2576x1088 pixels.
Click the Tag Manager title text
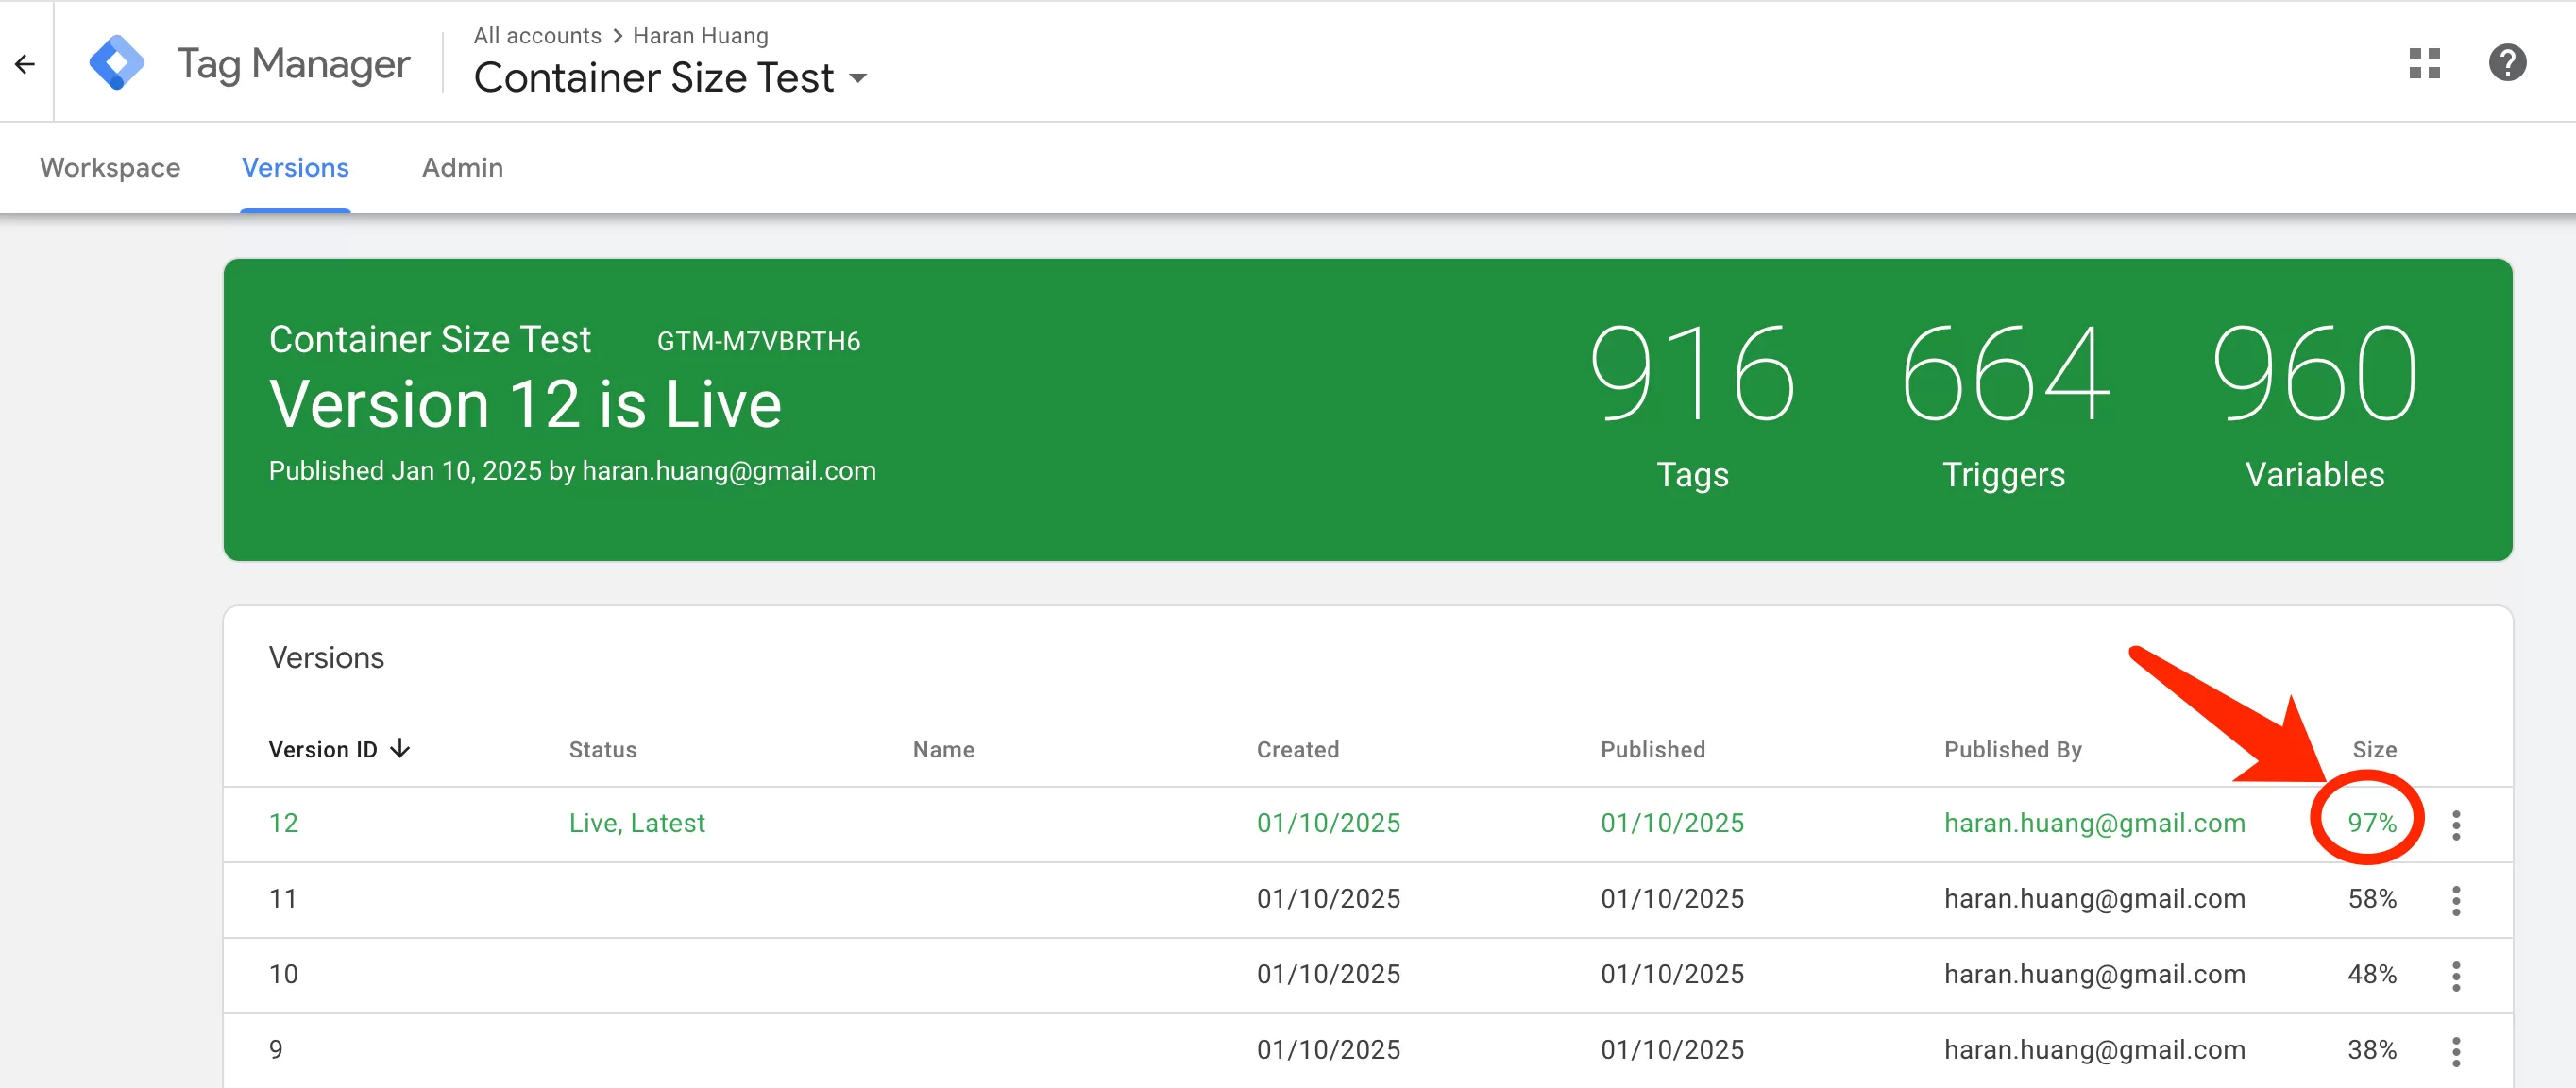293,64
